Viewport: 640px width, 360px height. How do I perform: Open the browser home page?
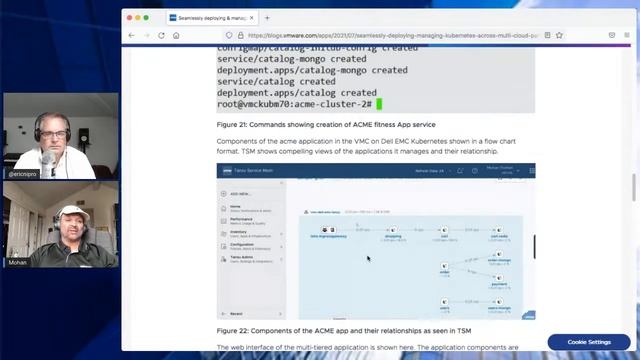(176, 36)
